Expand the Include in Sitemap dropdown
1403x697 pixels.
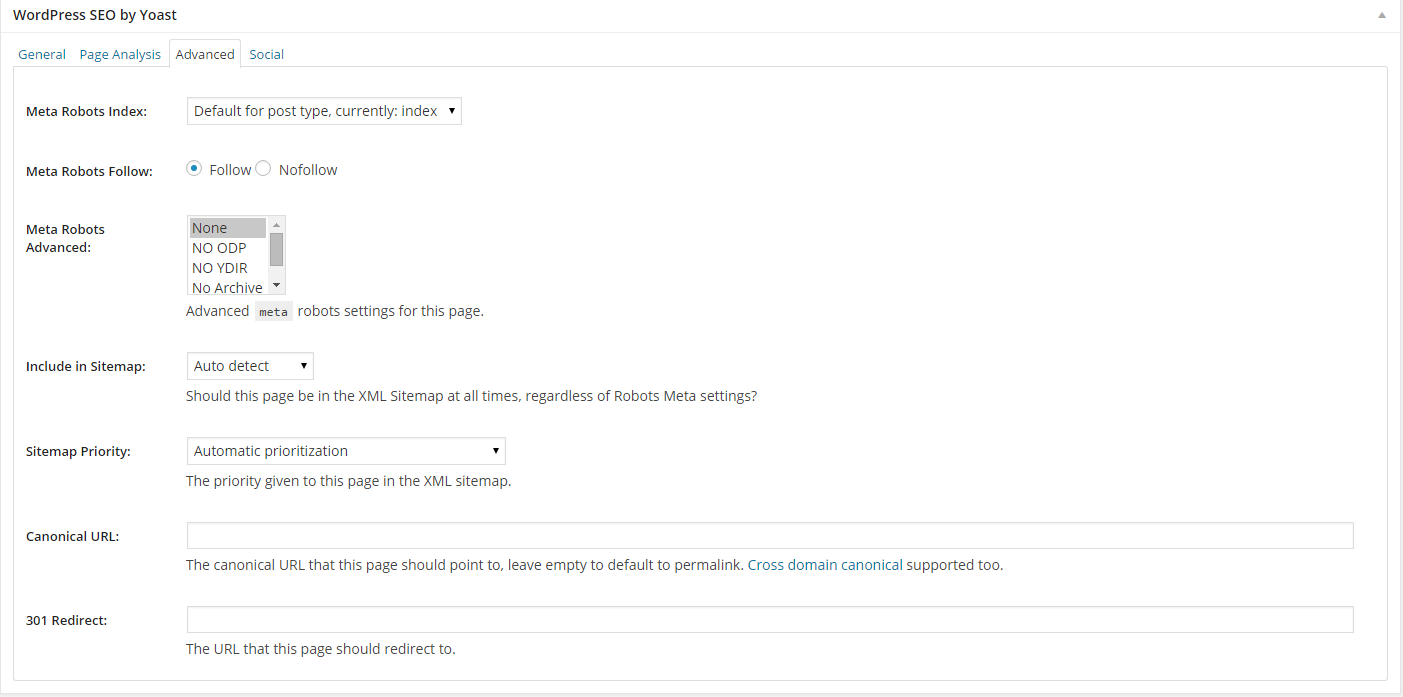click(249, 365)
